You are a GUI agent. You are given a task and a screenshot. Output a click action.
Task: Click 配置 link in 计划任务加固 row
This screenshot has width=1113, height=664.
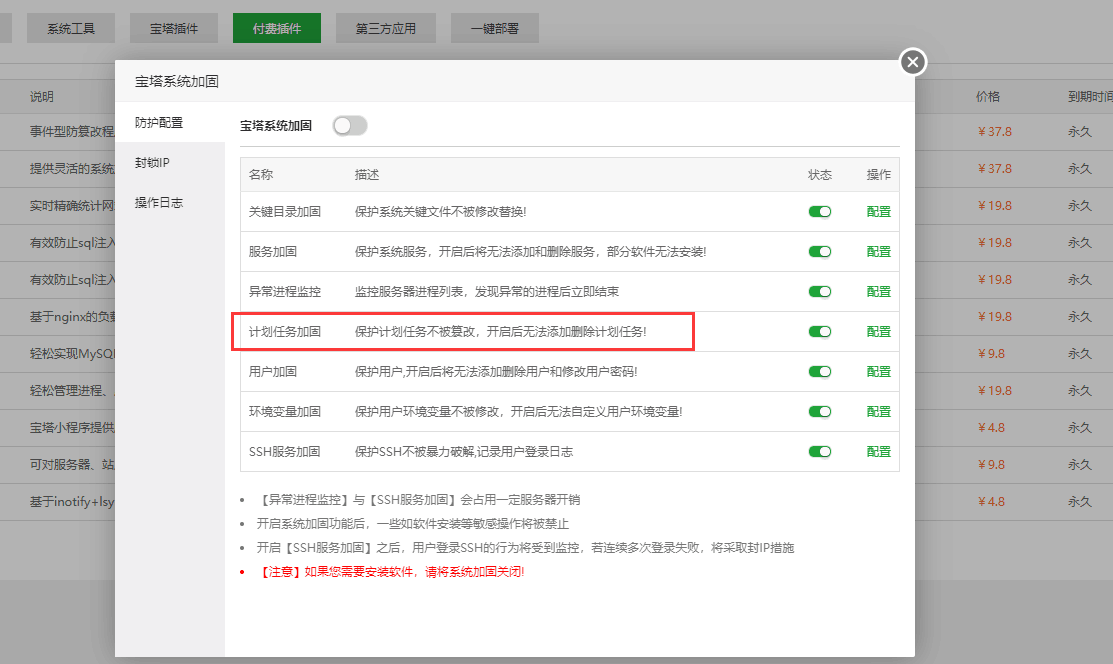point(879,332)
